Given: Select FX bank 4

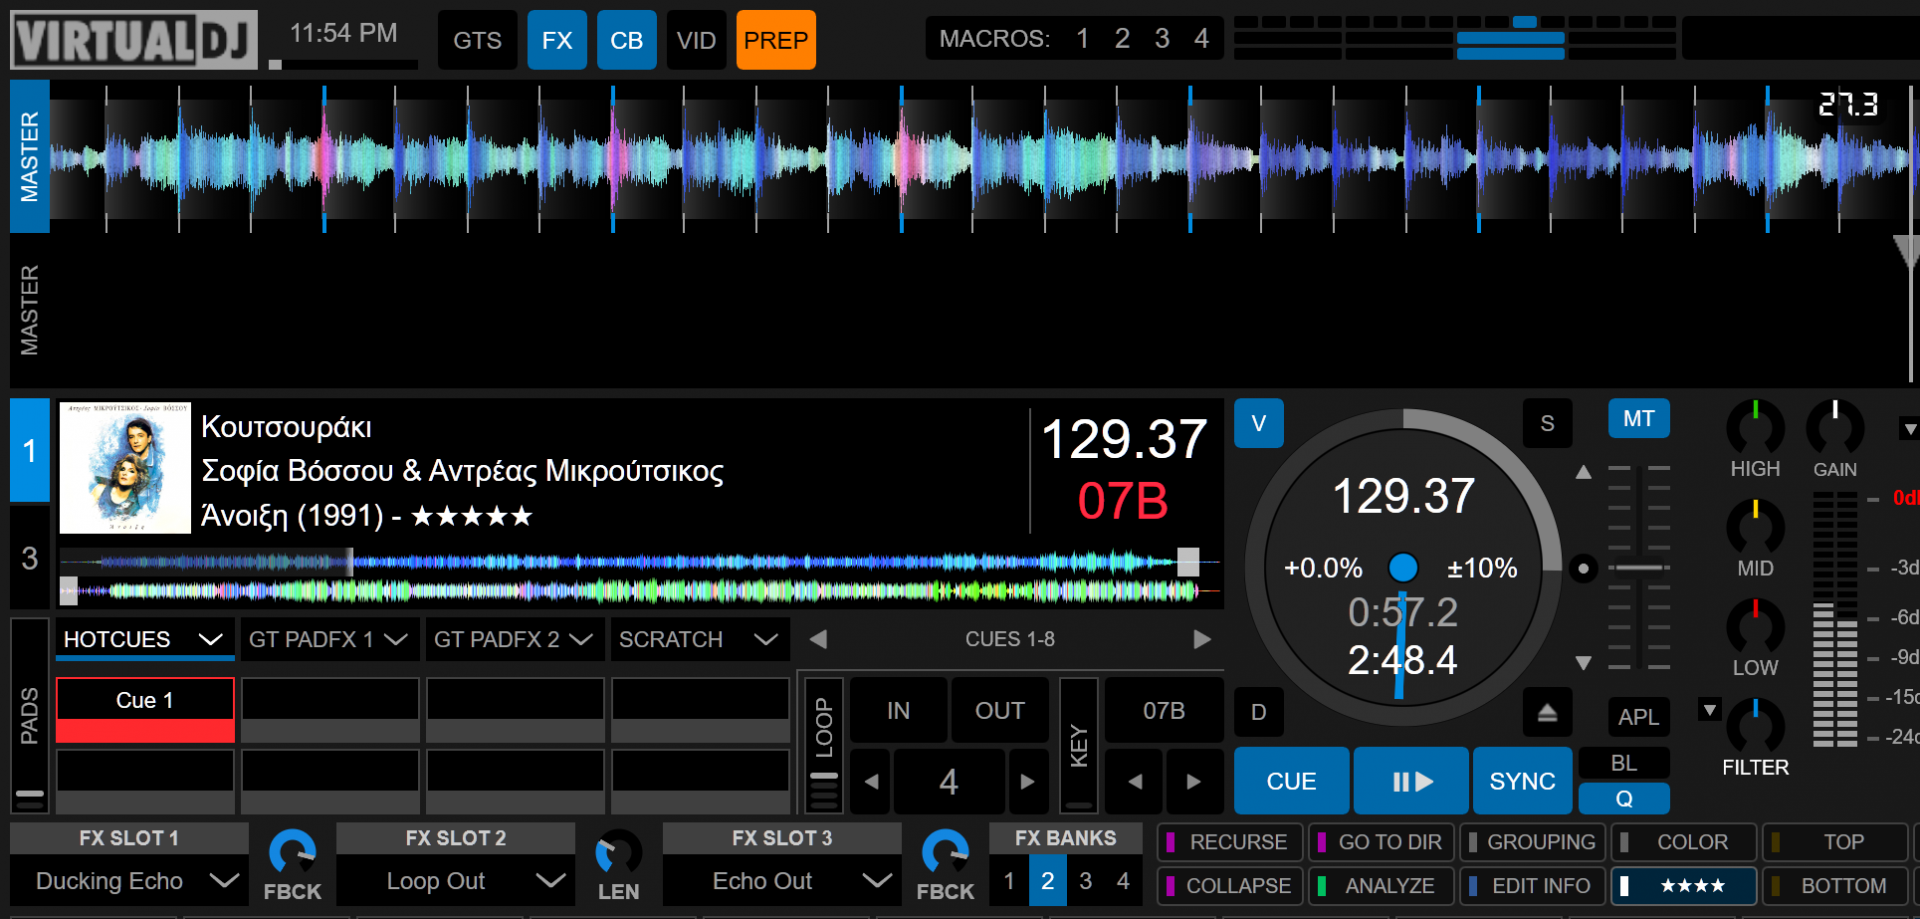Looking at the screenshot, I should pos(1123,881).
